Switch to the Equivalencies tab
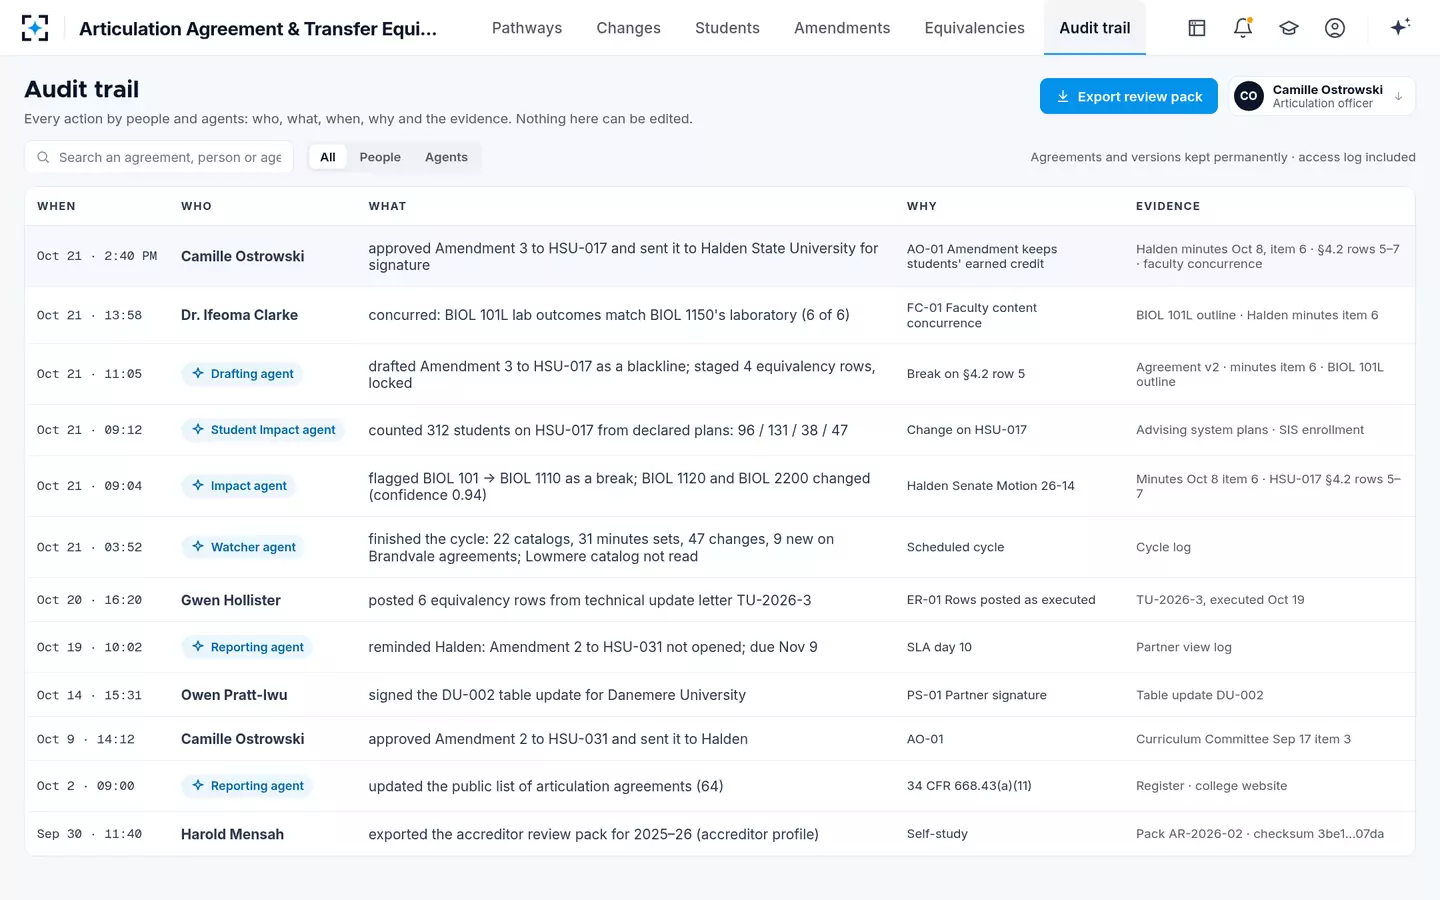The height and width of the screenshot is (900, 1440). [975, 28]
